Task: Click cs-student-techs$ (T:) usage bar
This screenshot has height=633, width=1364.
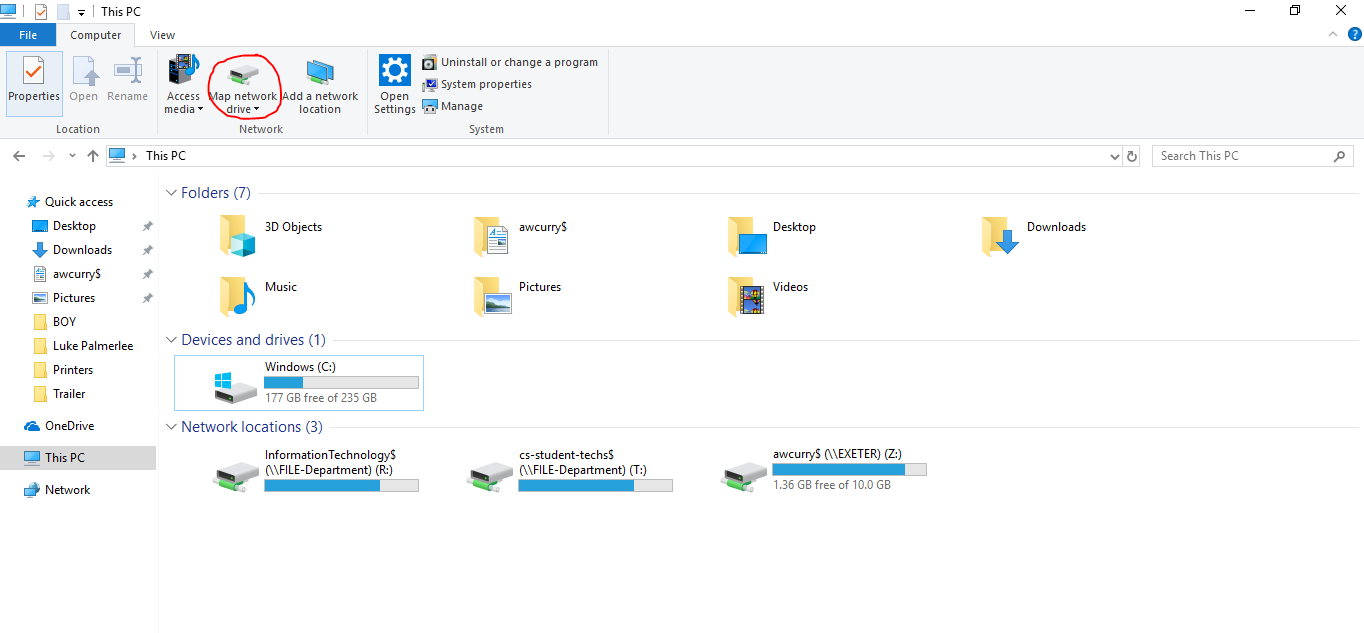Action: 595,485
